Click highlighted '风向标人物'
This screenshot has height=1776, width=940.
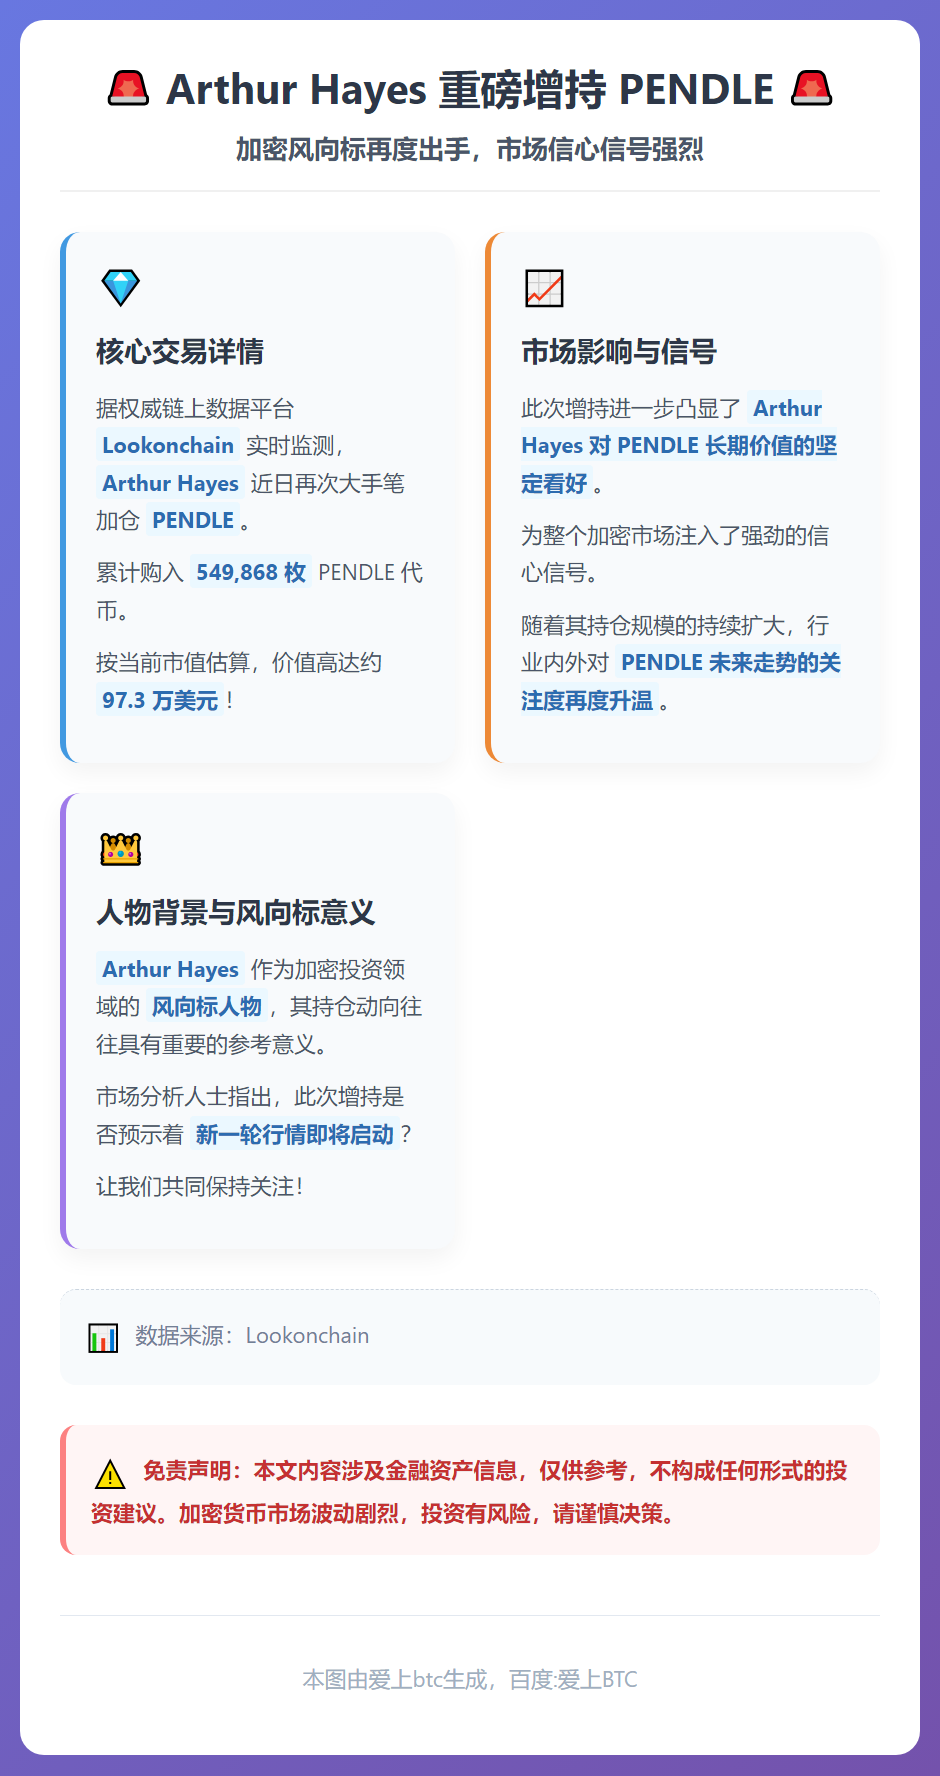[x=206, y=1007]
